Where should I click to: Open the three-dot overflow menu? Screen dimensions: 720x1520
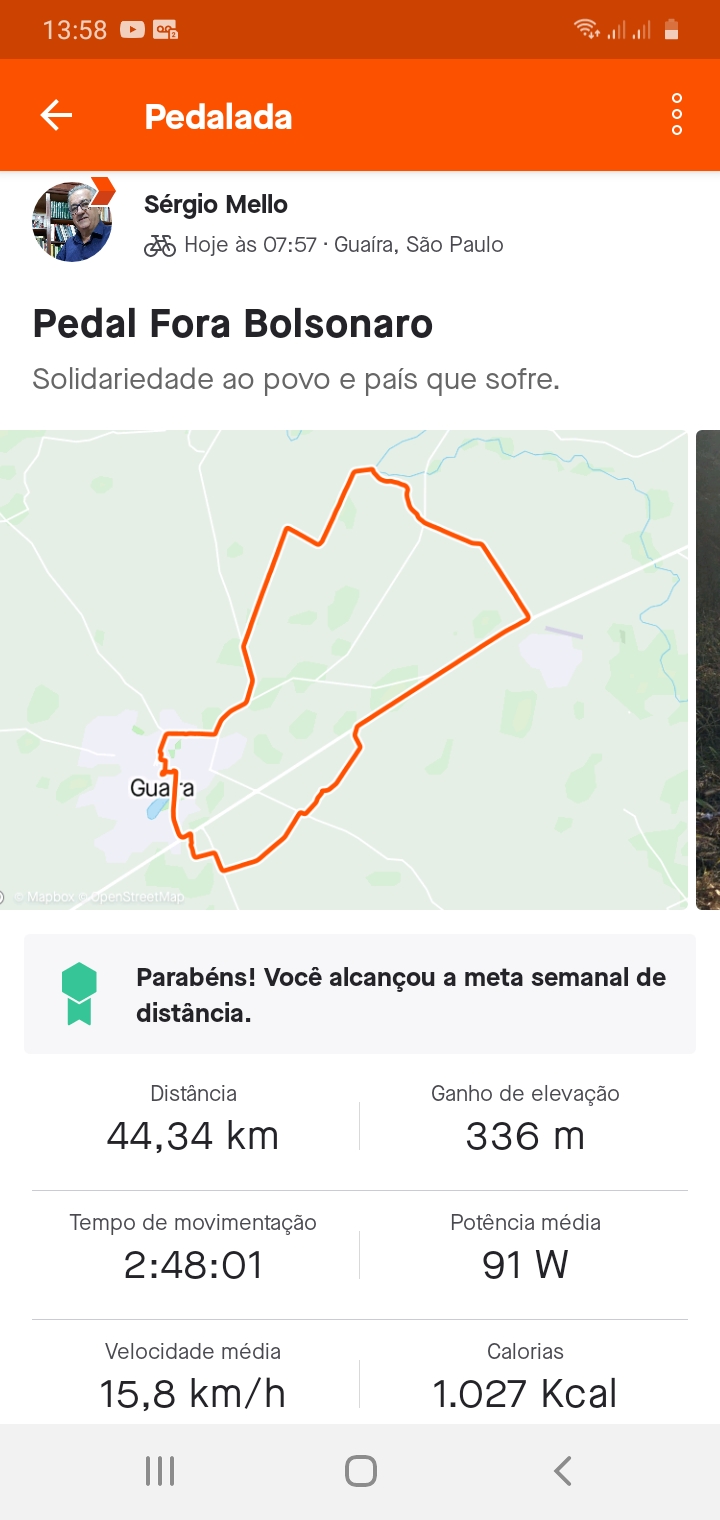(x=677, y=115)
